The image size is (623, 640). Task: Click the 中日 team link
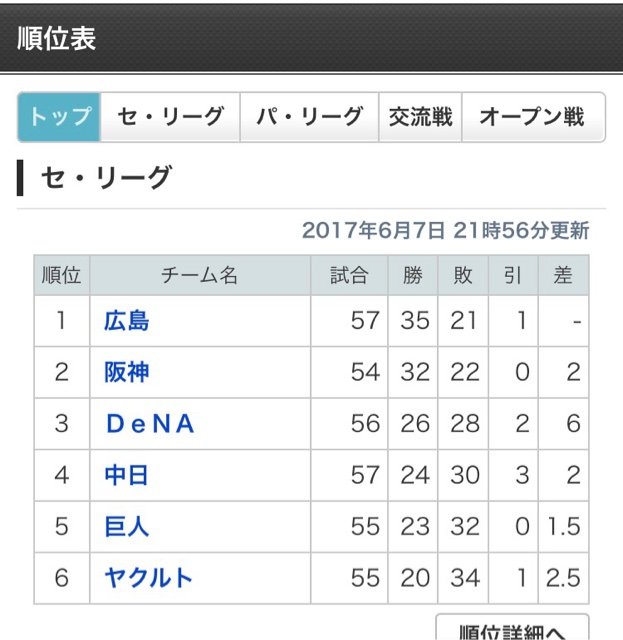click(126, 475)
